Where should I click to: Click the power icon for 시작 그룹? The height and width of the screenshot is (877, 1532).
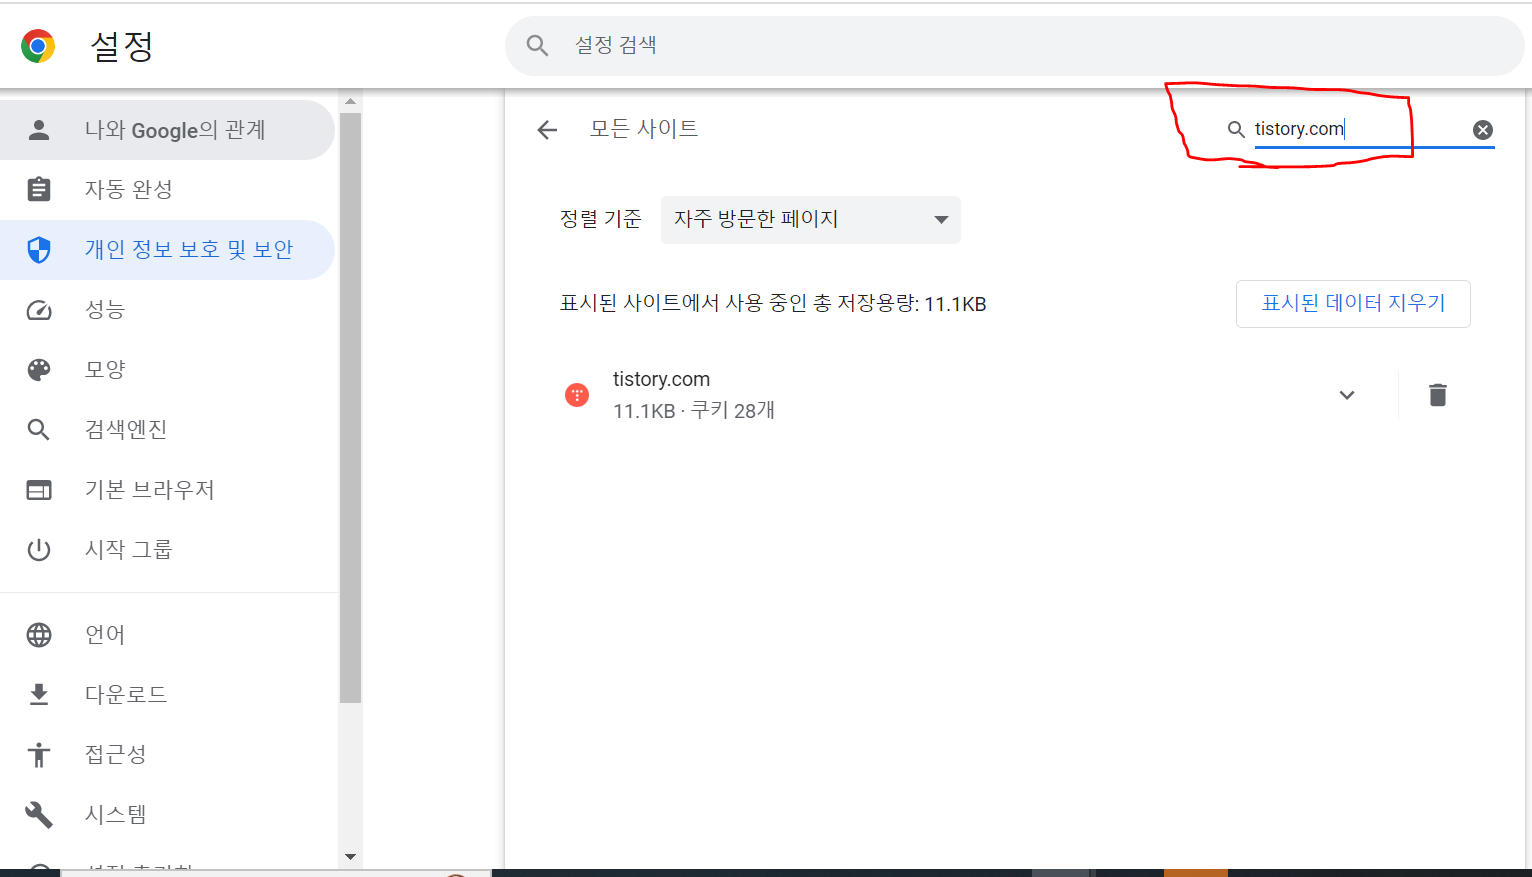coord(39,550)
